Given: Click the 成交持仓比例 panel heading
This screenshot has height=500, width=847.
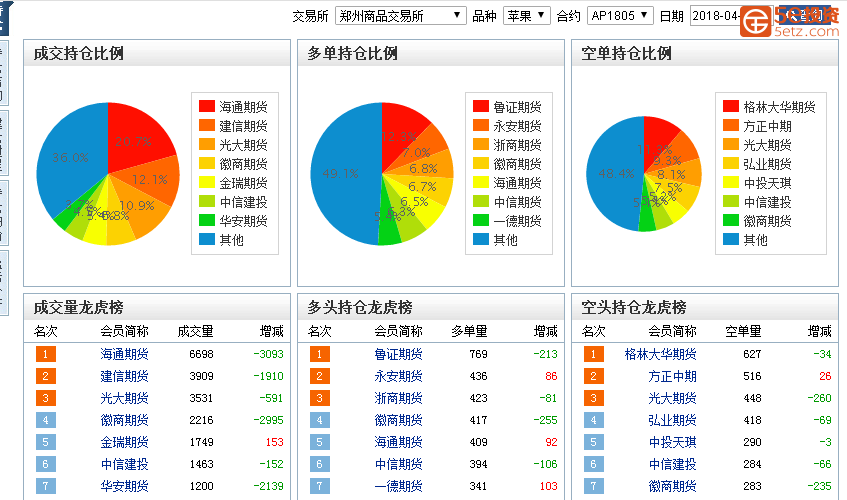Looking at the screenshot, I should [x=78, y=53].
